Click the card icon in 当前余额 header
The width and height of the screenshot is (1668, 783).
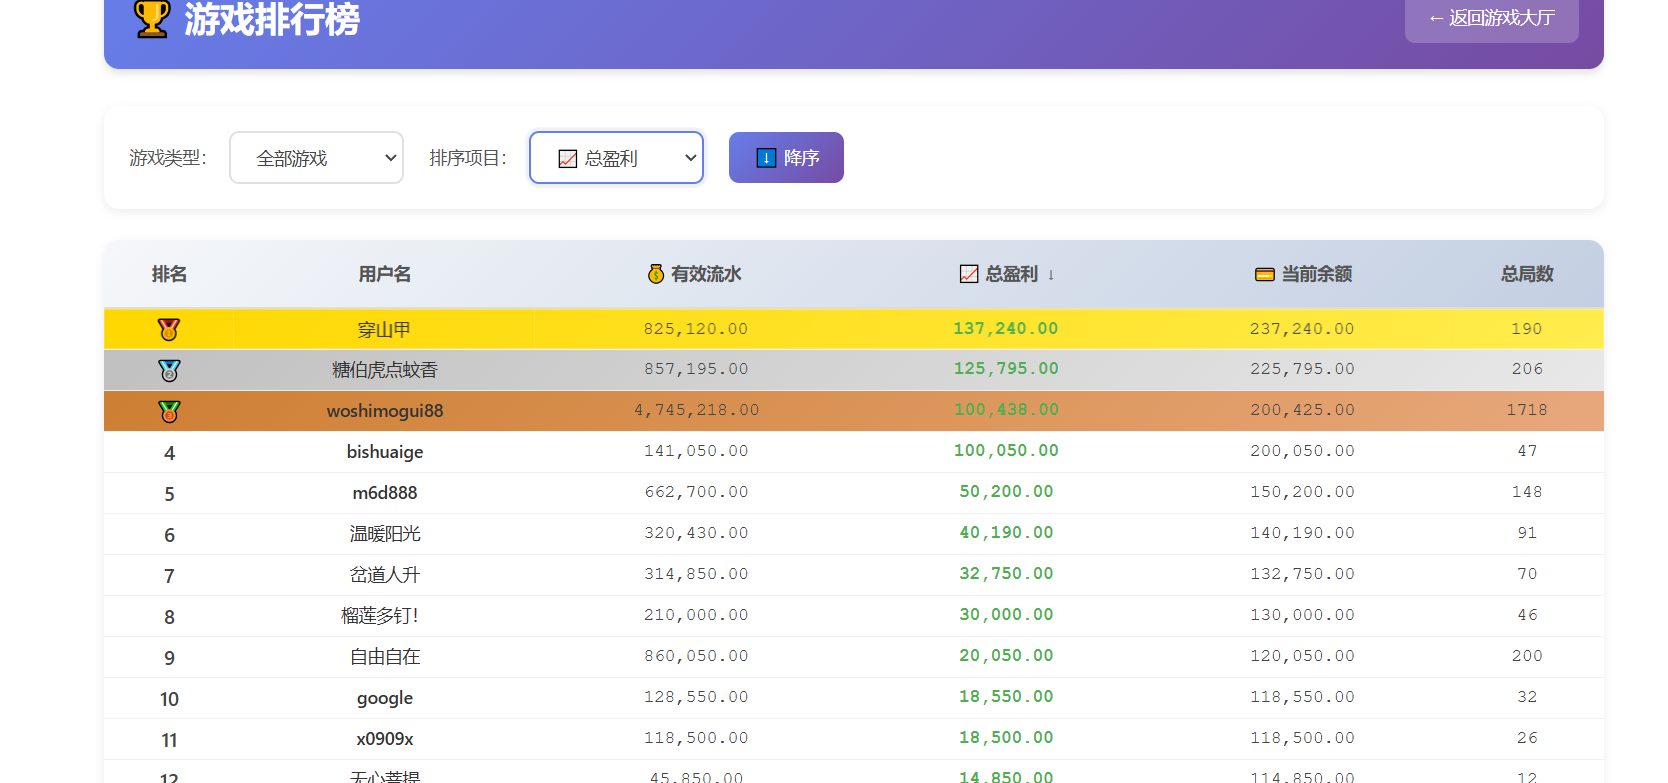click(x=1265, y=274)
